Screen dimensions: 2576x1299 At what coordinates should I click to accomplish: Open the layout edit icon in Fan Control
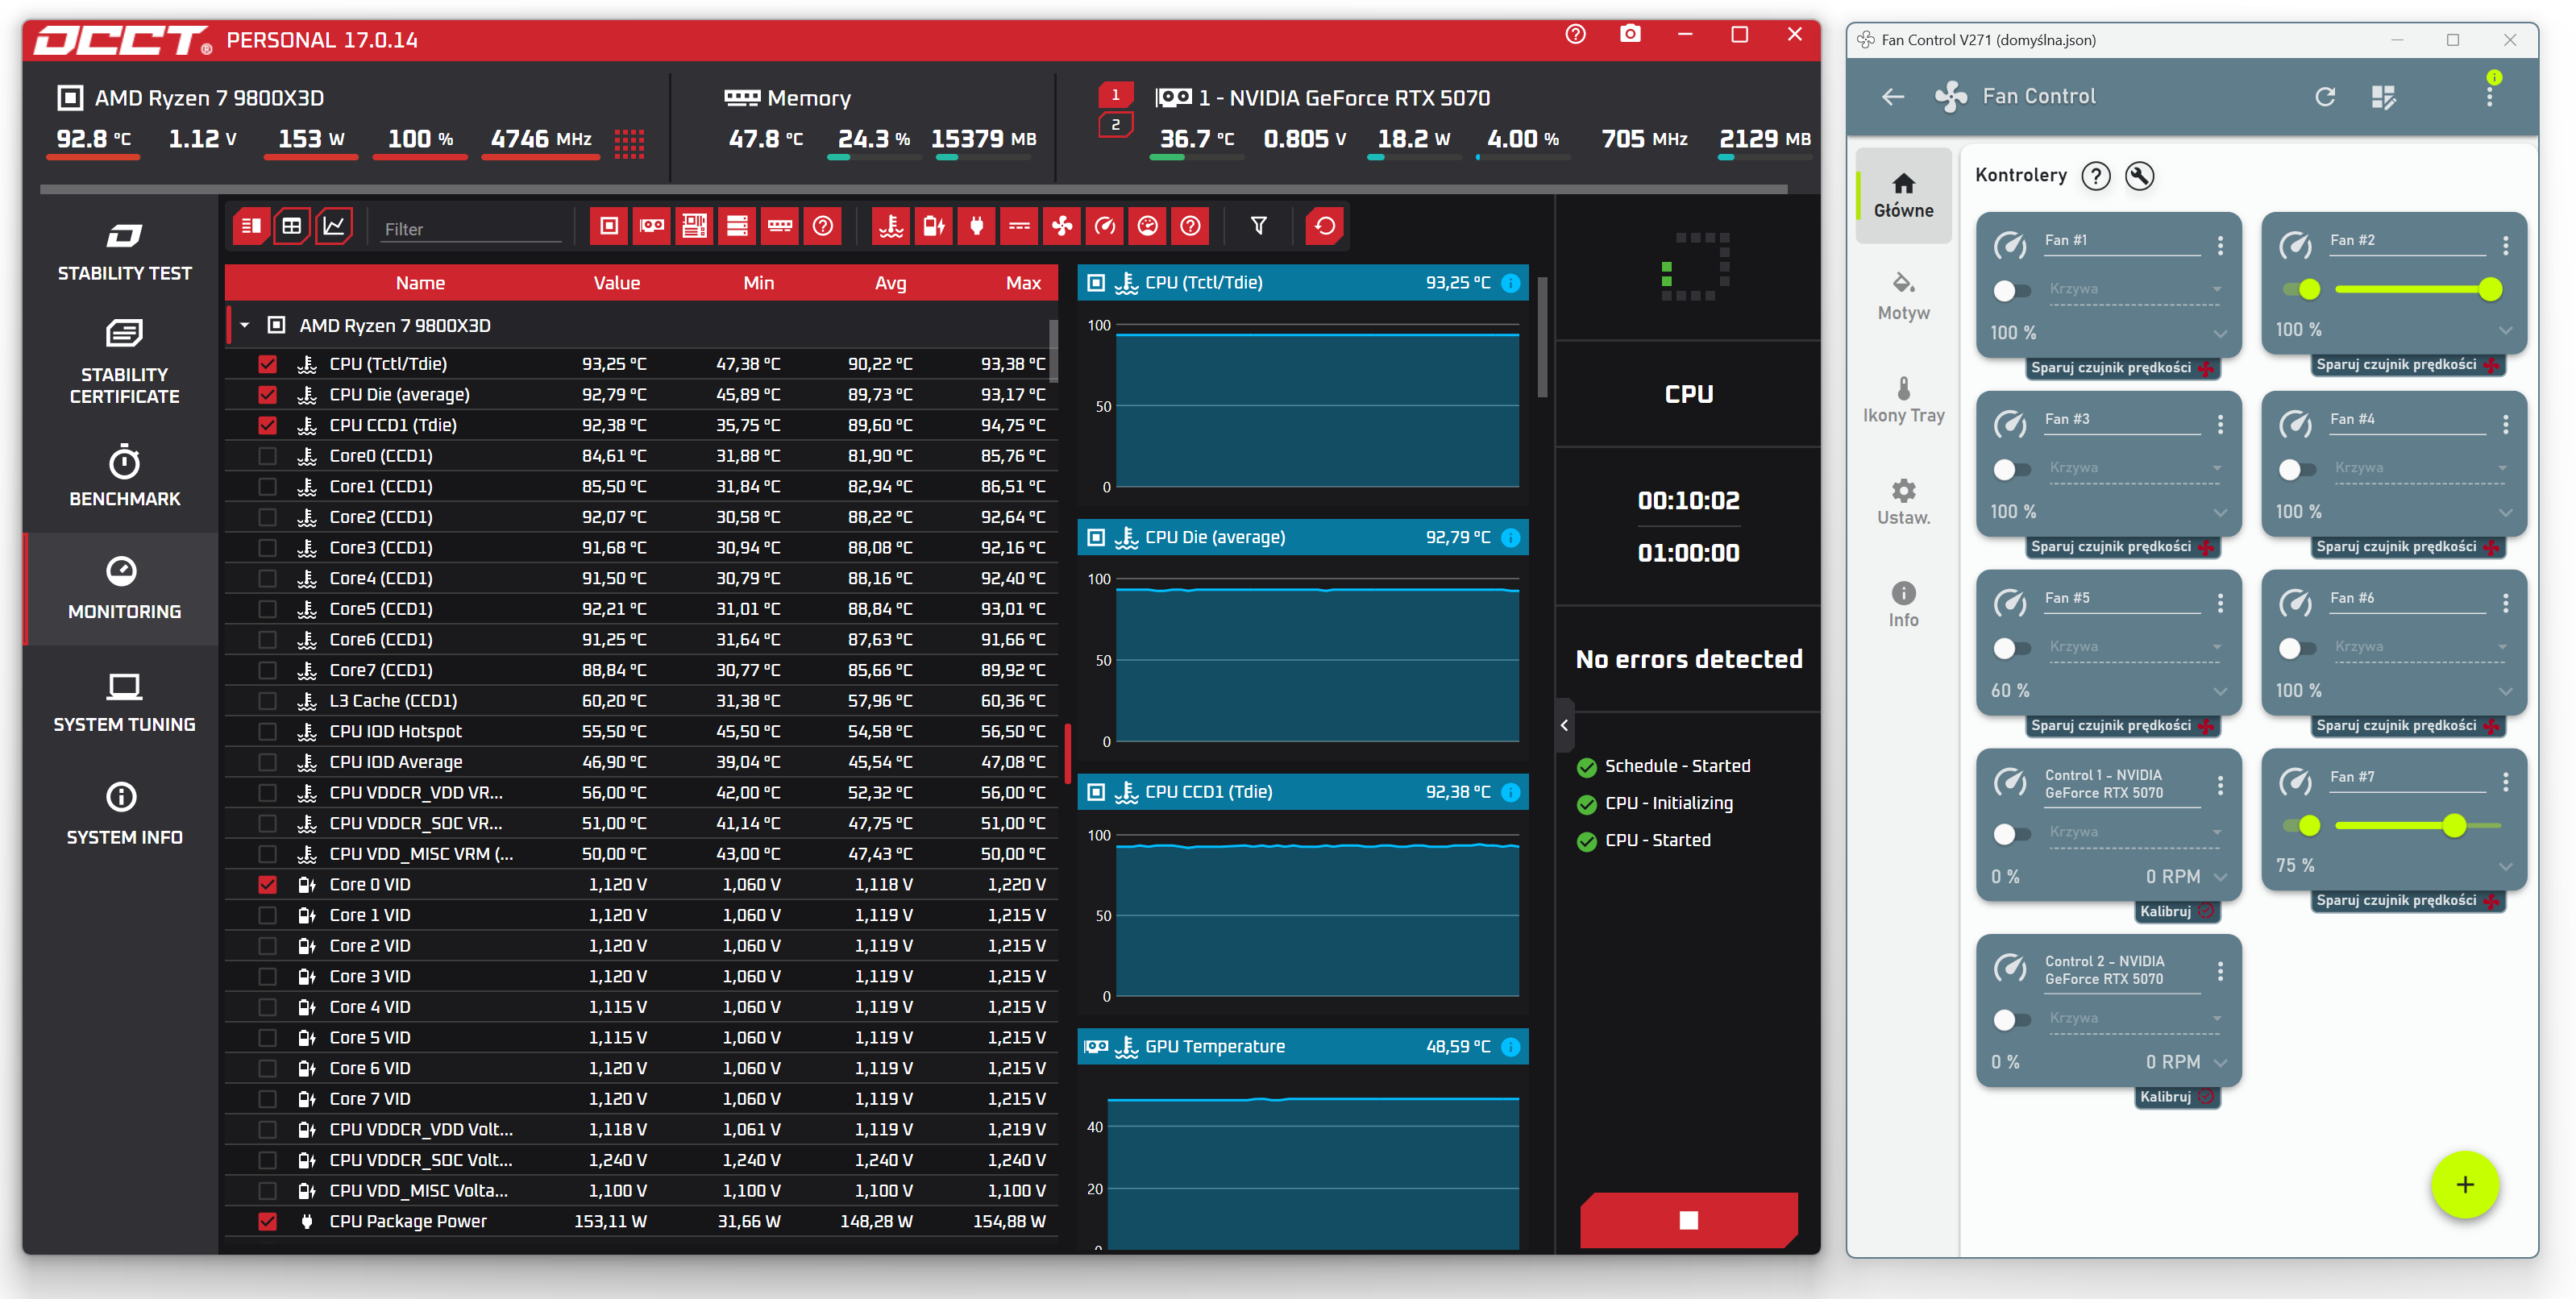2384,97
